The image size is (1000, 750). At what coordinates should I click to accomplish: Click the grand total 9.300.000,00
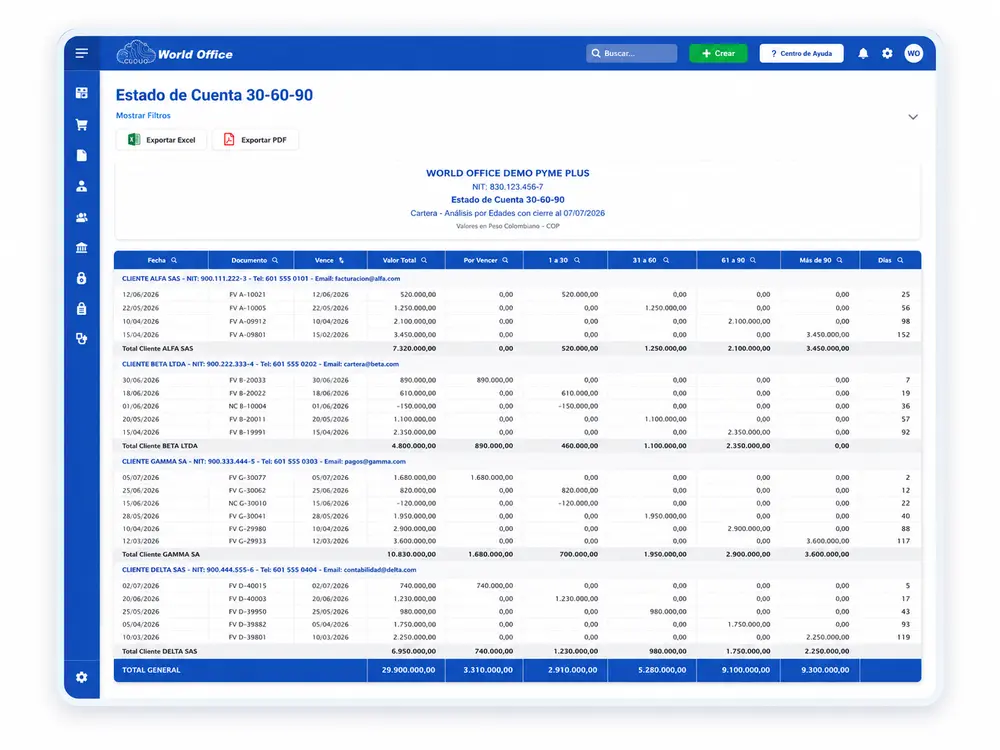pos(825,670)
